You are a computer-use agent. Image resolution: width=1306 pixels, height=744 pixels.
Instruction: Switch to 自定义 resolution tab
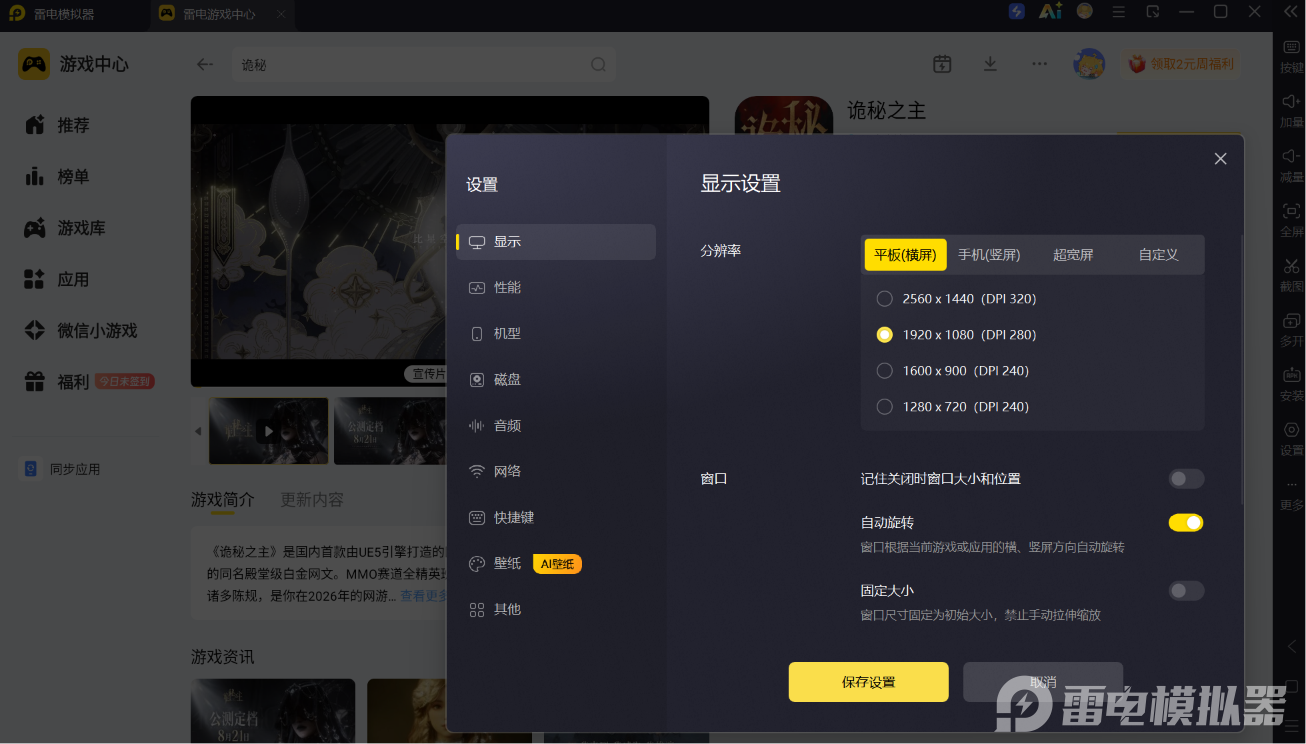(x=1158, y=255)
